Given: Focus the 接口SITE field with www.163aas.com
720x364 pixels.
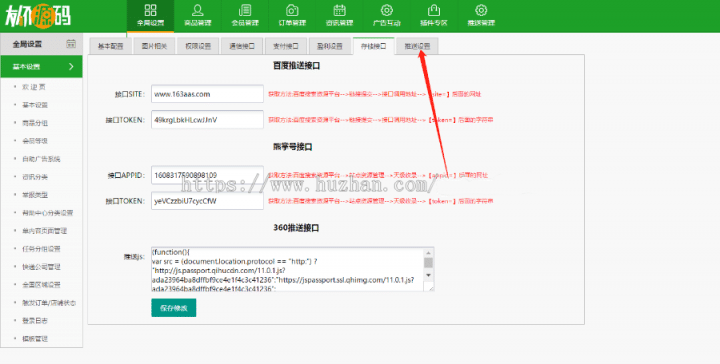Looking at the screenshot, I should pyautogui.click(x=208, y=94).
